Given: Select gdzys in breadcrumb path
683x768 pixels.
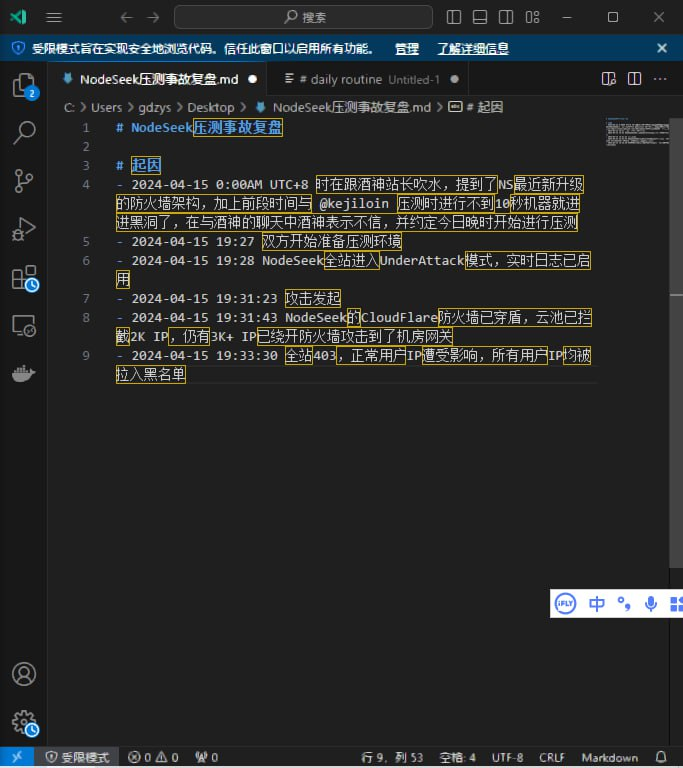Looking at the screenshot, I should click(x=155, y=107).
